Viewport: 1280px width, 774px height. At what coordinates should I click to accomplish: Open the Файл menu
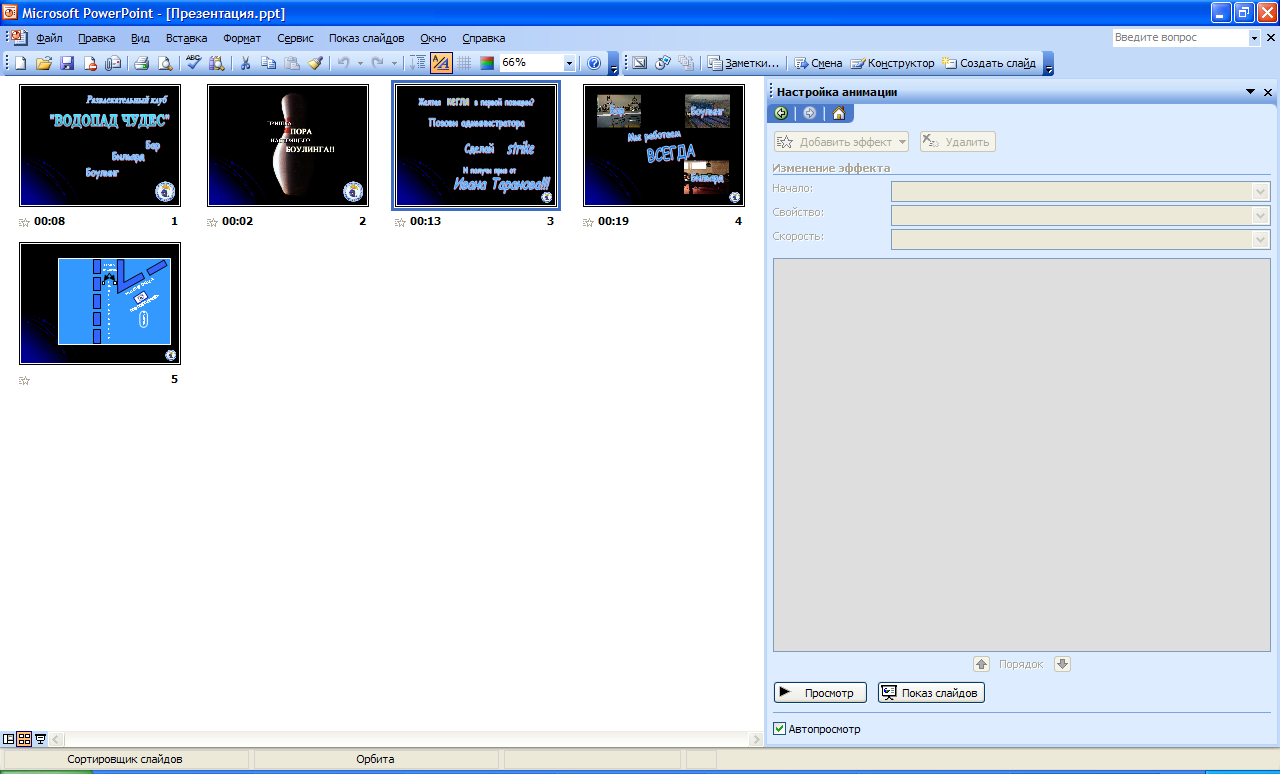[x=49, y=38]
